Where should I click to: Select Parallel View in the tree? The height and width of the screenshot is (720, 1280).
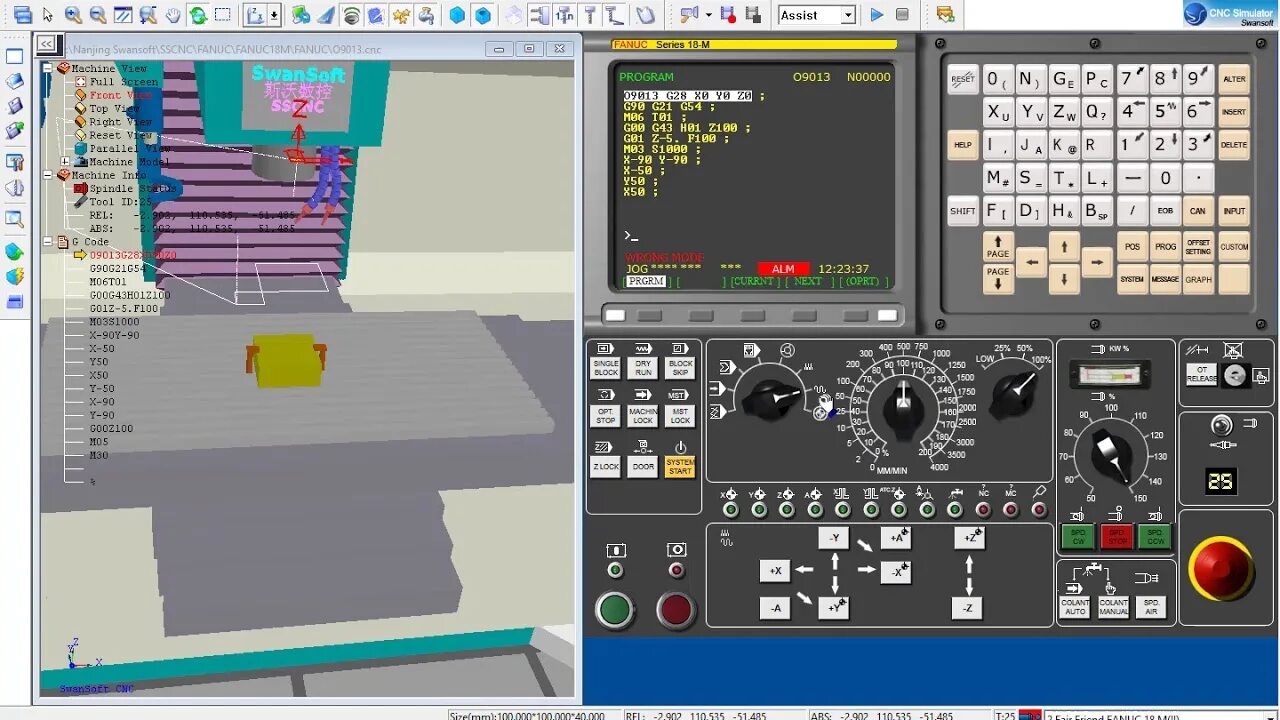pos(130,148)
